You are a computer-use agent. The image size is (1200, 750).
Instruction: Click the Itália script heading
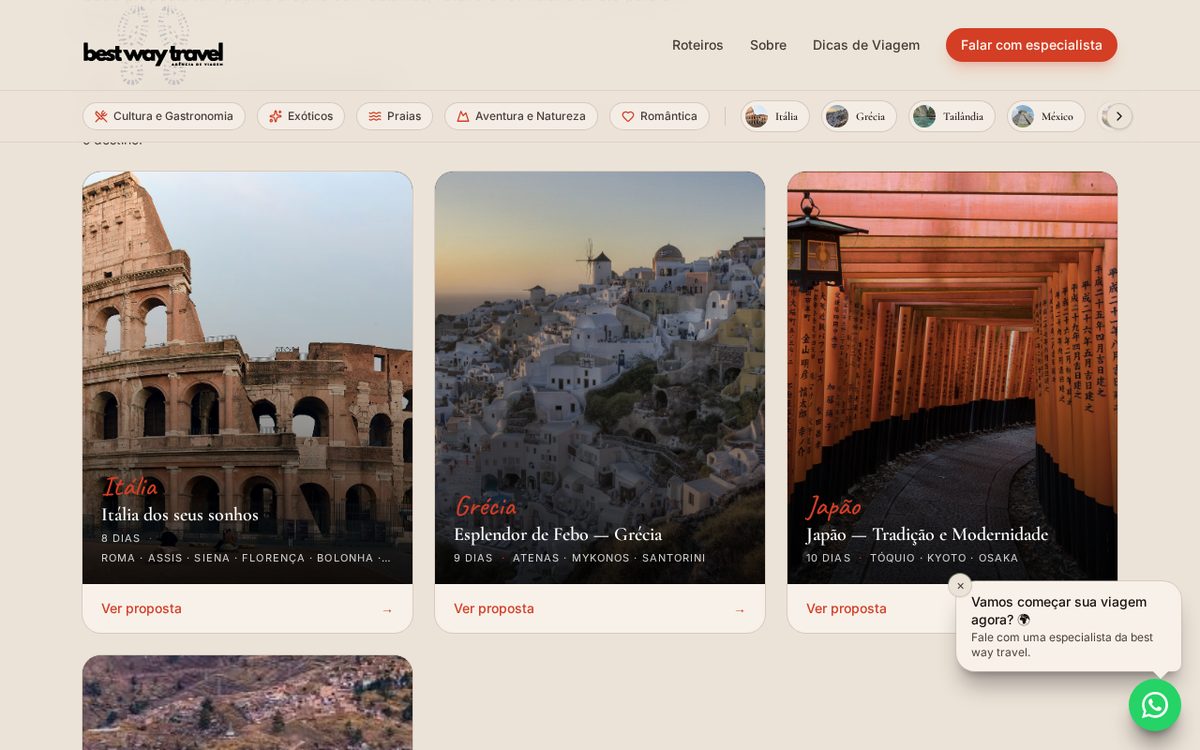pyautogui.click(x=130, y=487)
